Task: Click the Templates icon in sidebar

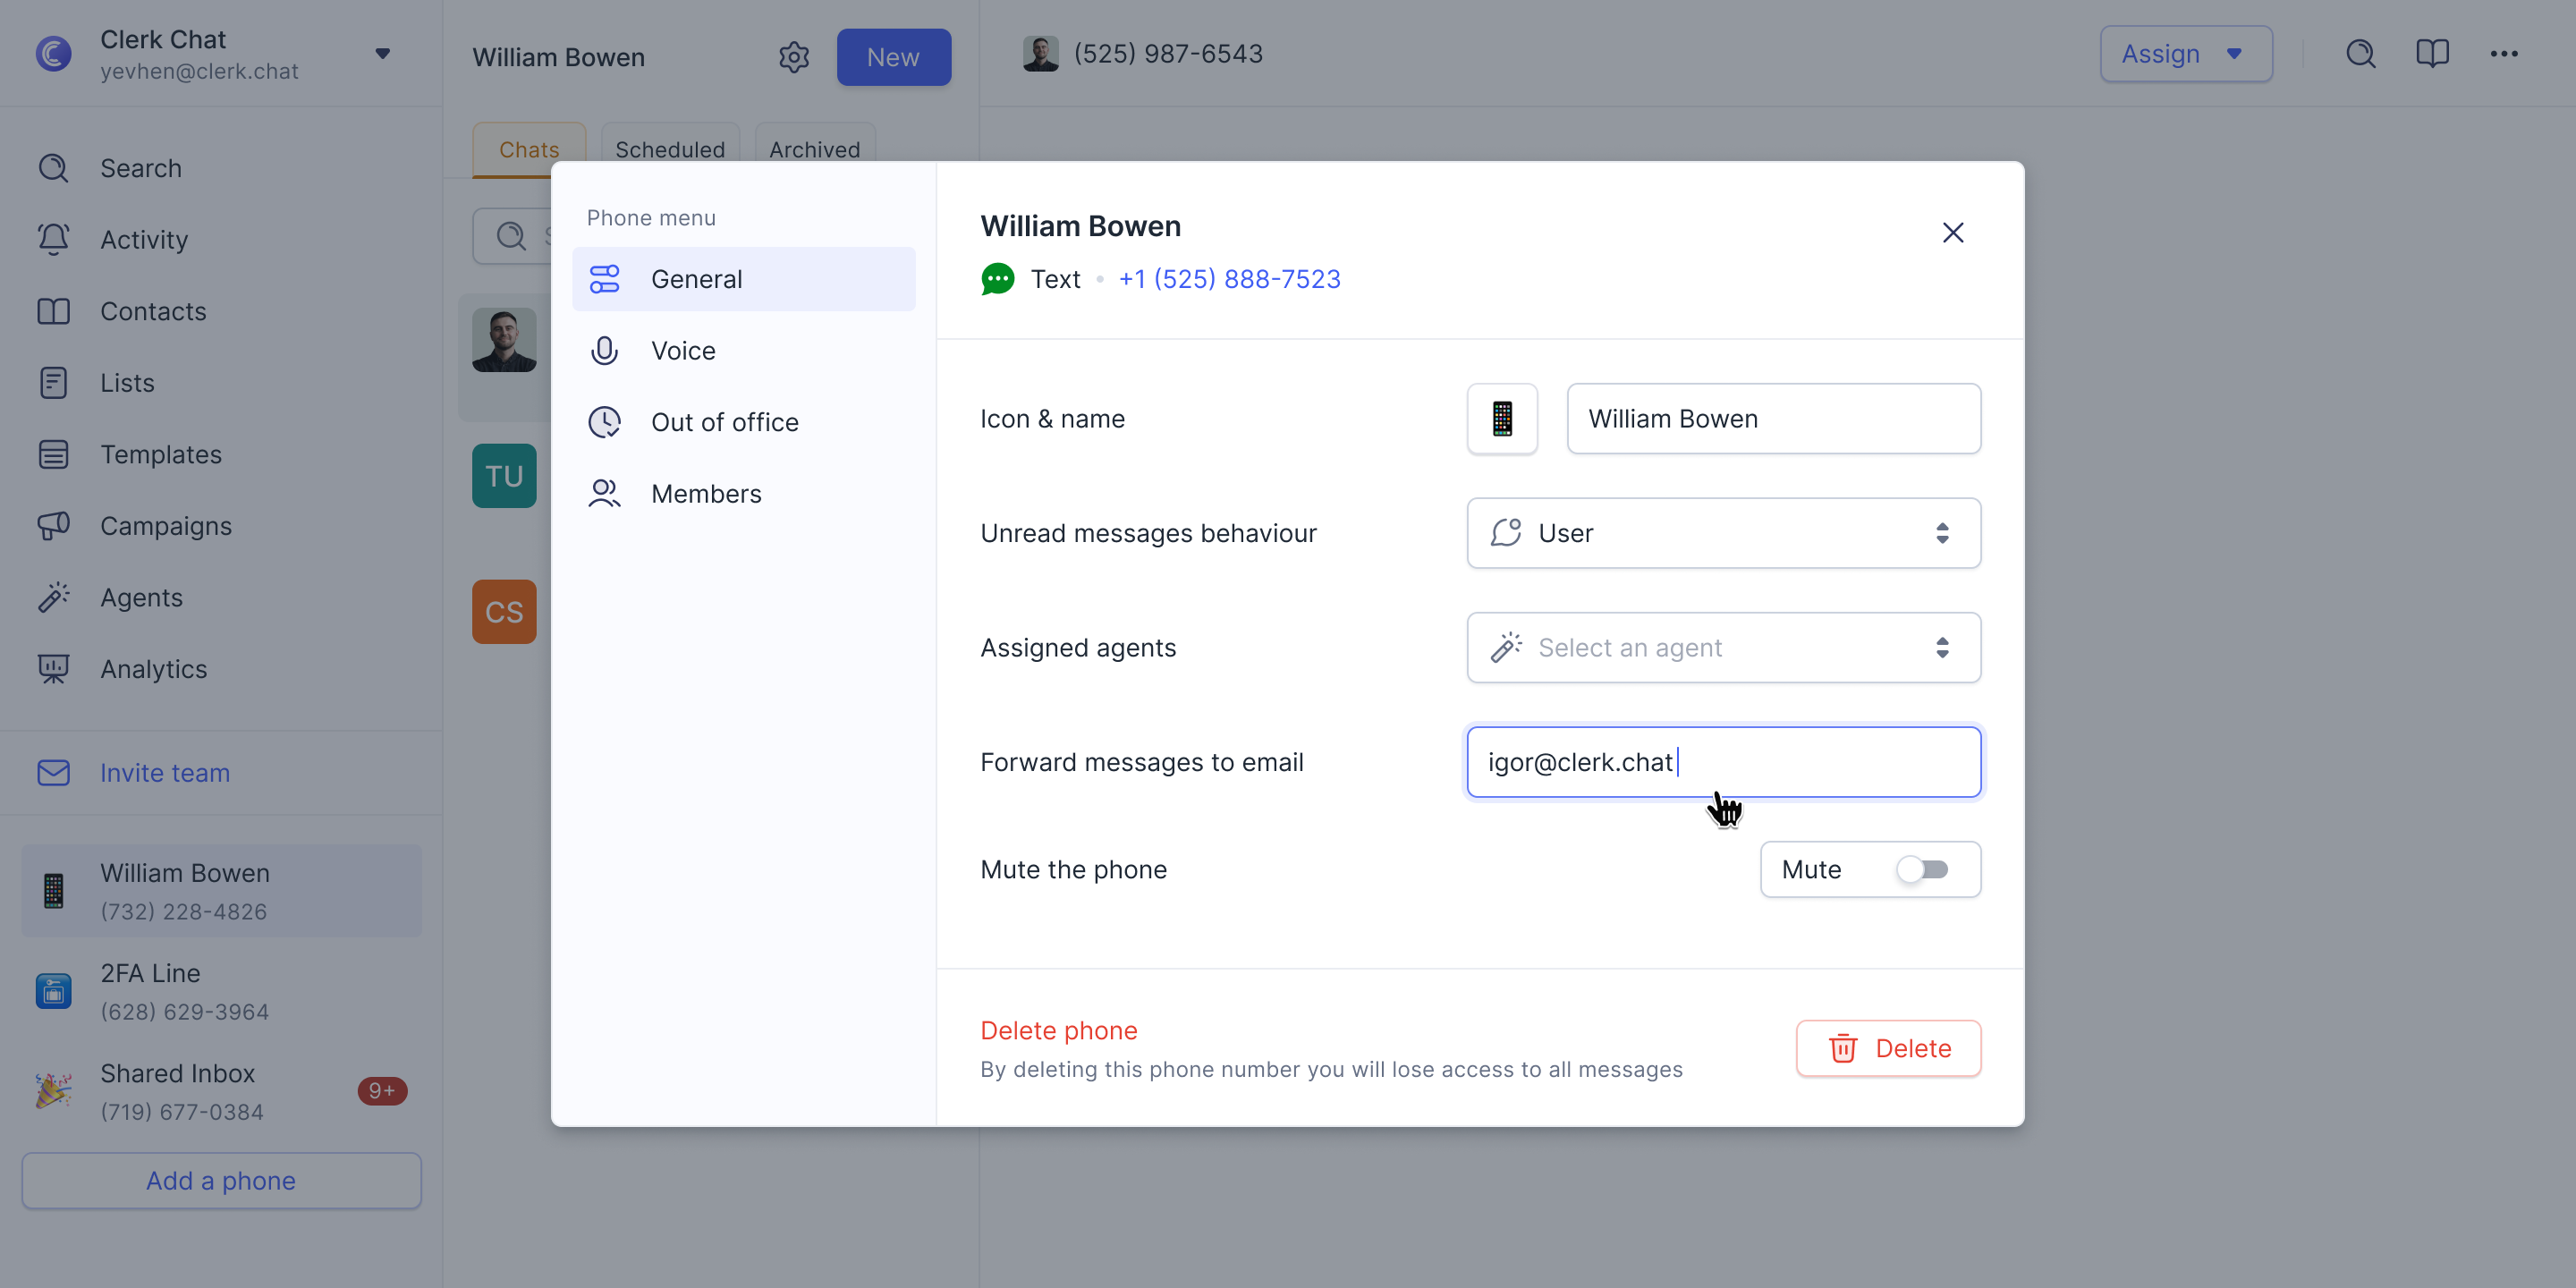Action: [x=53, y=454]
